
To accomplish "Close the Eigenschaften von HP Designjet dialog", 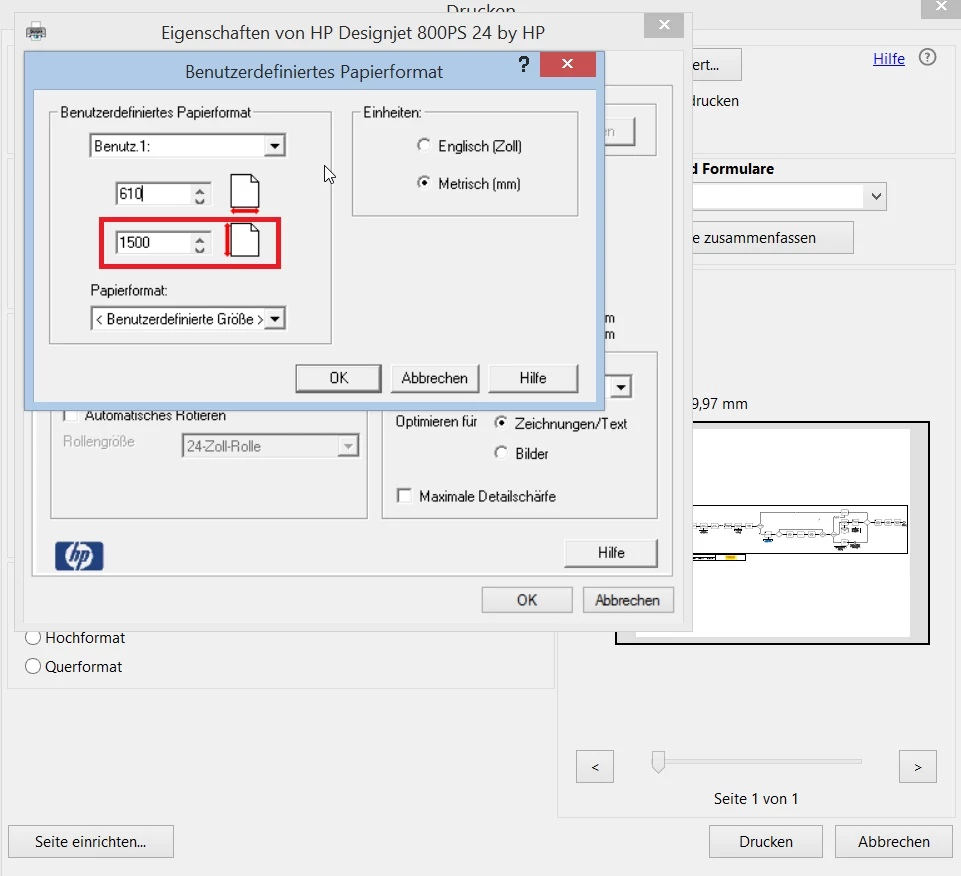I will (x=664, y=25).
